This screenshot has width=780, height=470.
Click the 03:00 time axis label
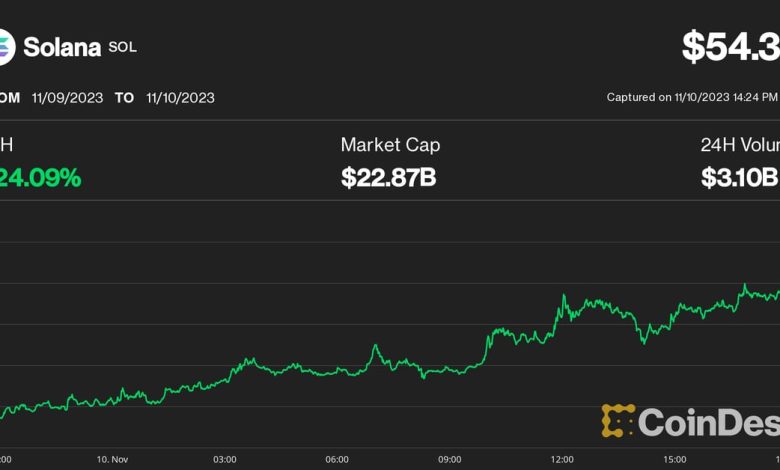tap(224, 459)
